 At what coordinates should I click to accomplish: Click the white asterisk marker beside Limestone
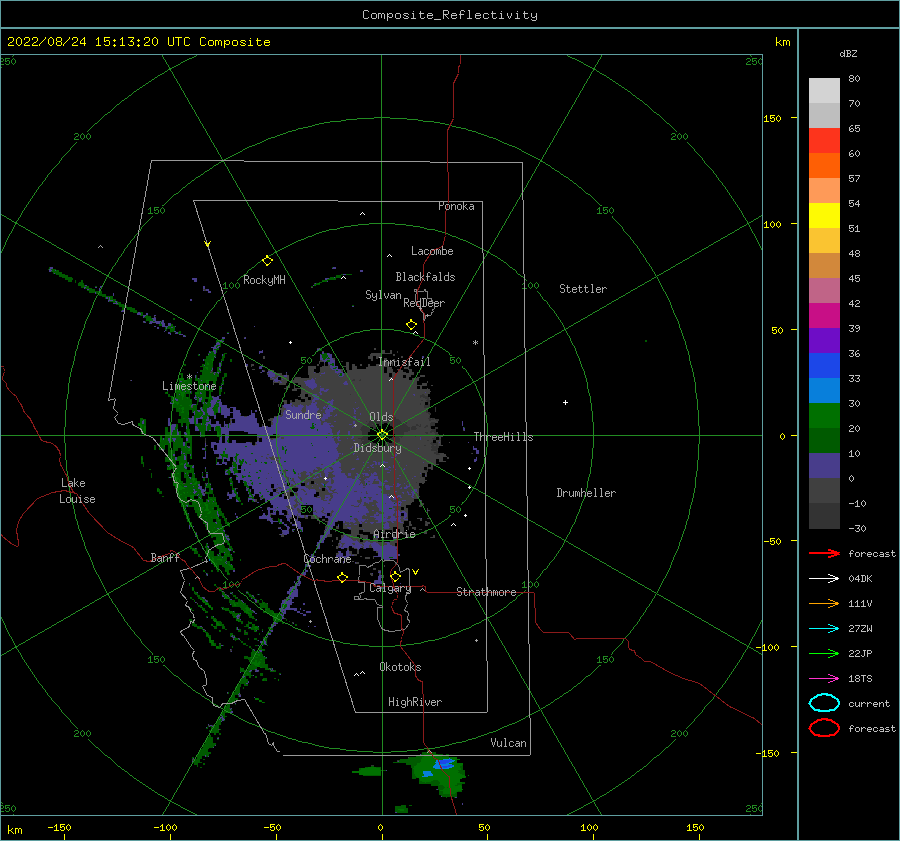tap(189, 377)
